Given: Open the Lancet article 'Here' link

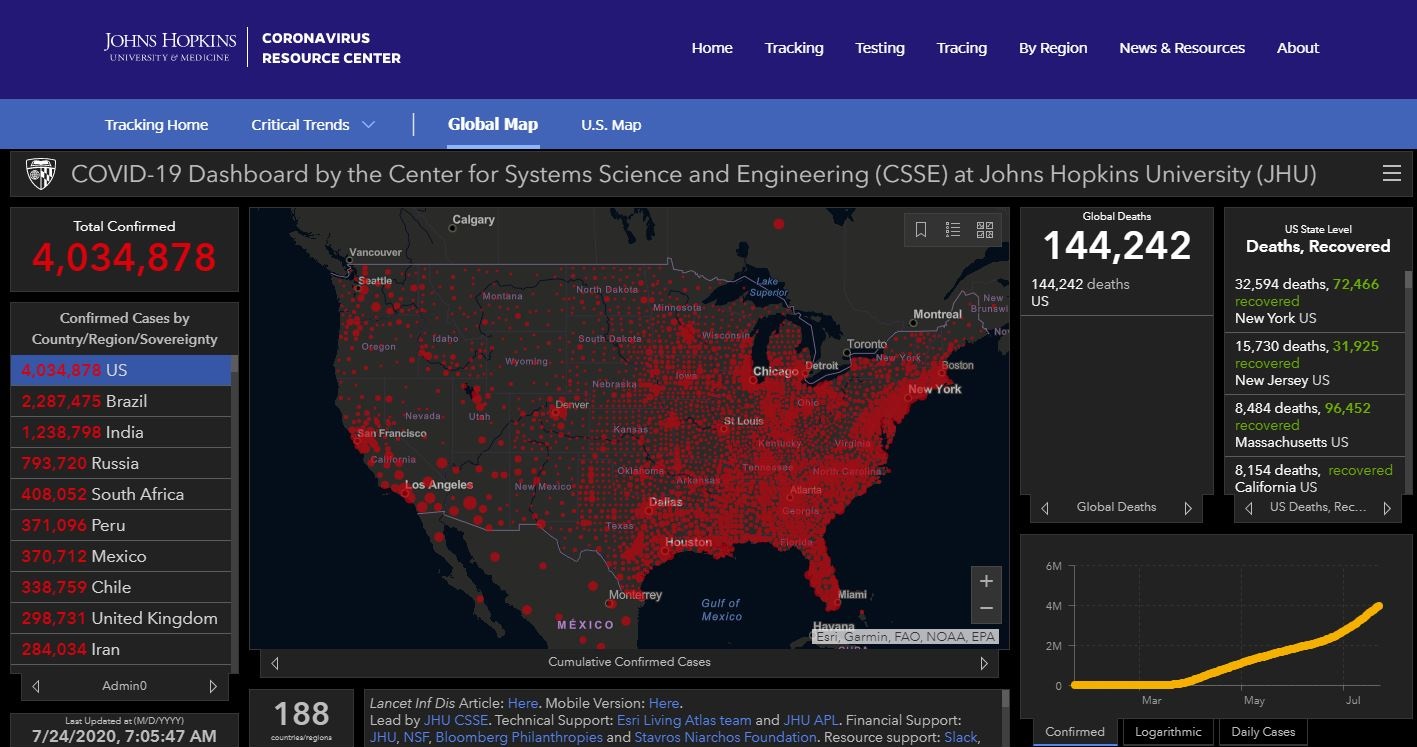Looking at the screenshot, I should coord(523,703).
